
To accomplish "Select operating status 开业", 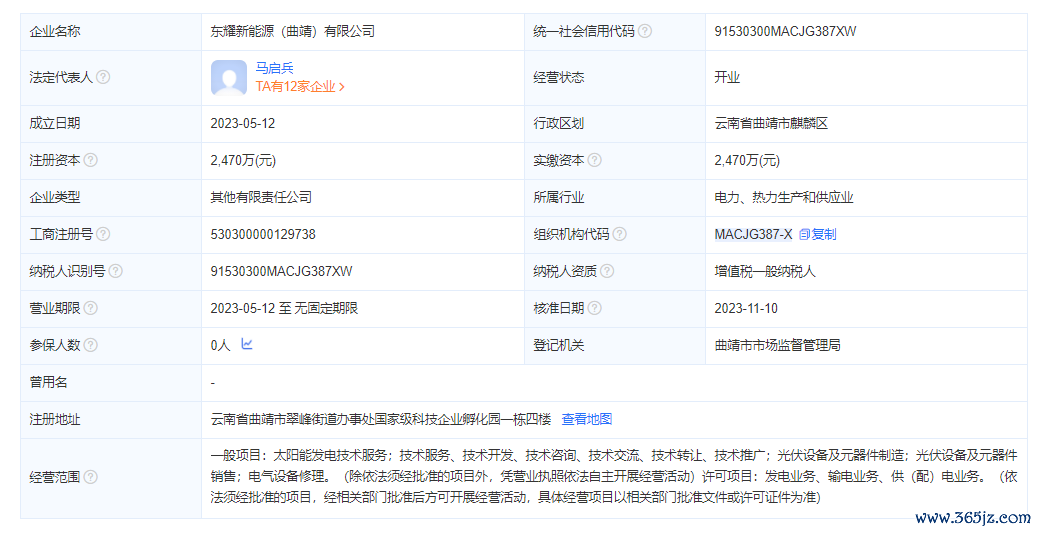I will (x=727, y=77).
